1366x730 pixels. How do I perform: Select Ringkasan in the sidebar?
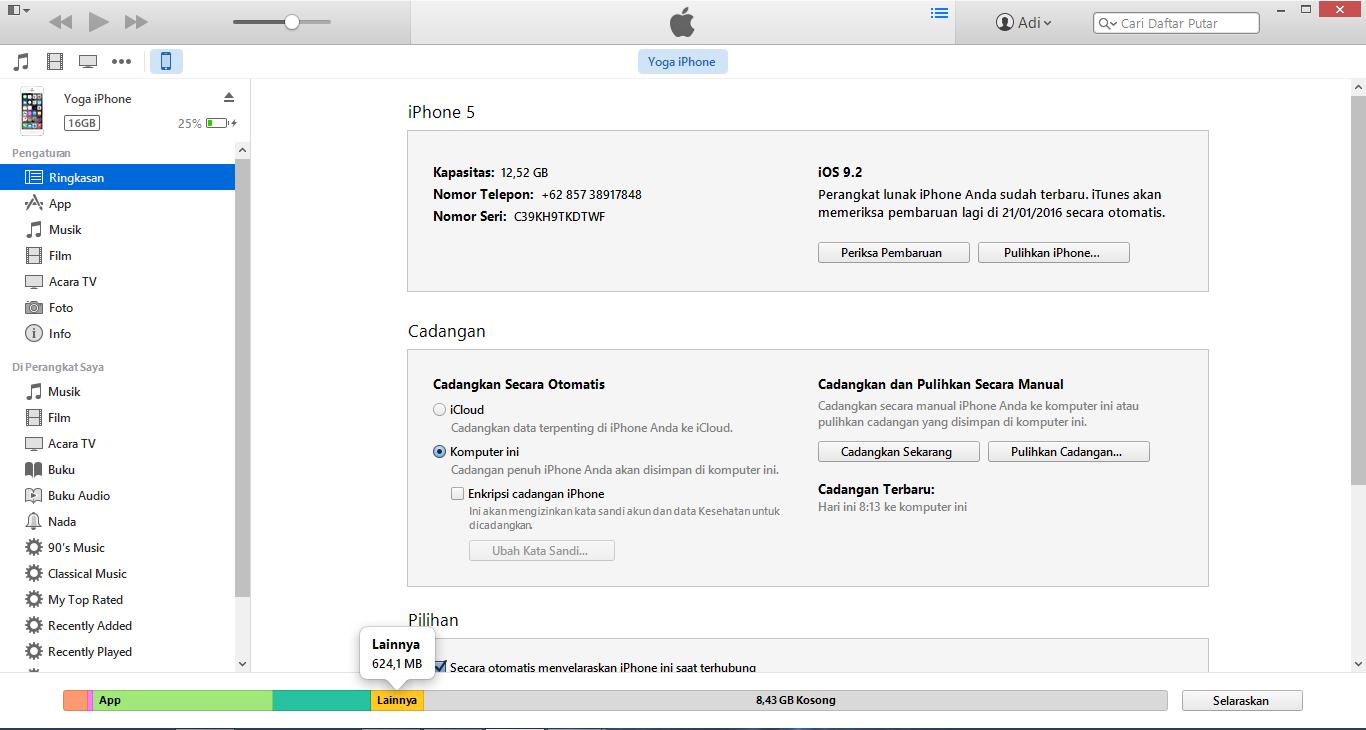[117, 178]
